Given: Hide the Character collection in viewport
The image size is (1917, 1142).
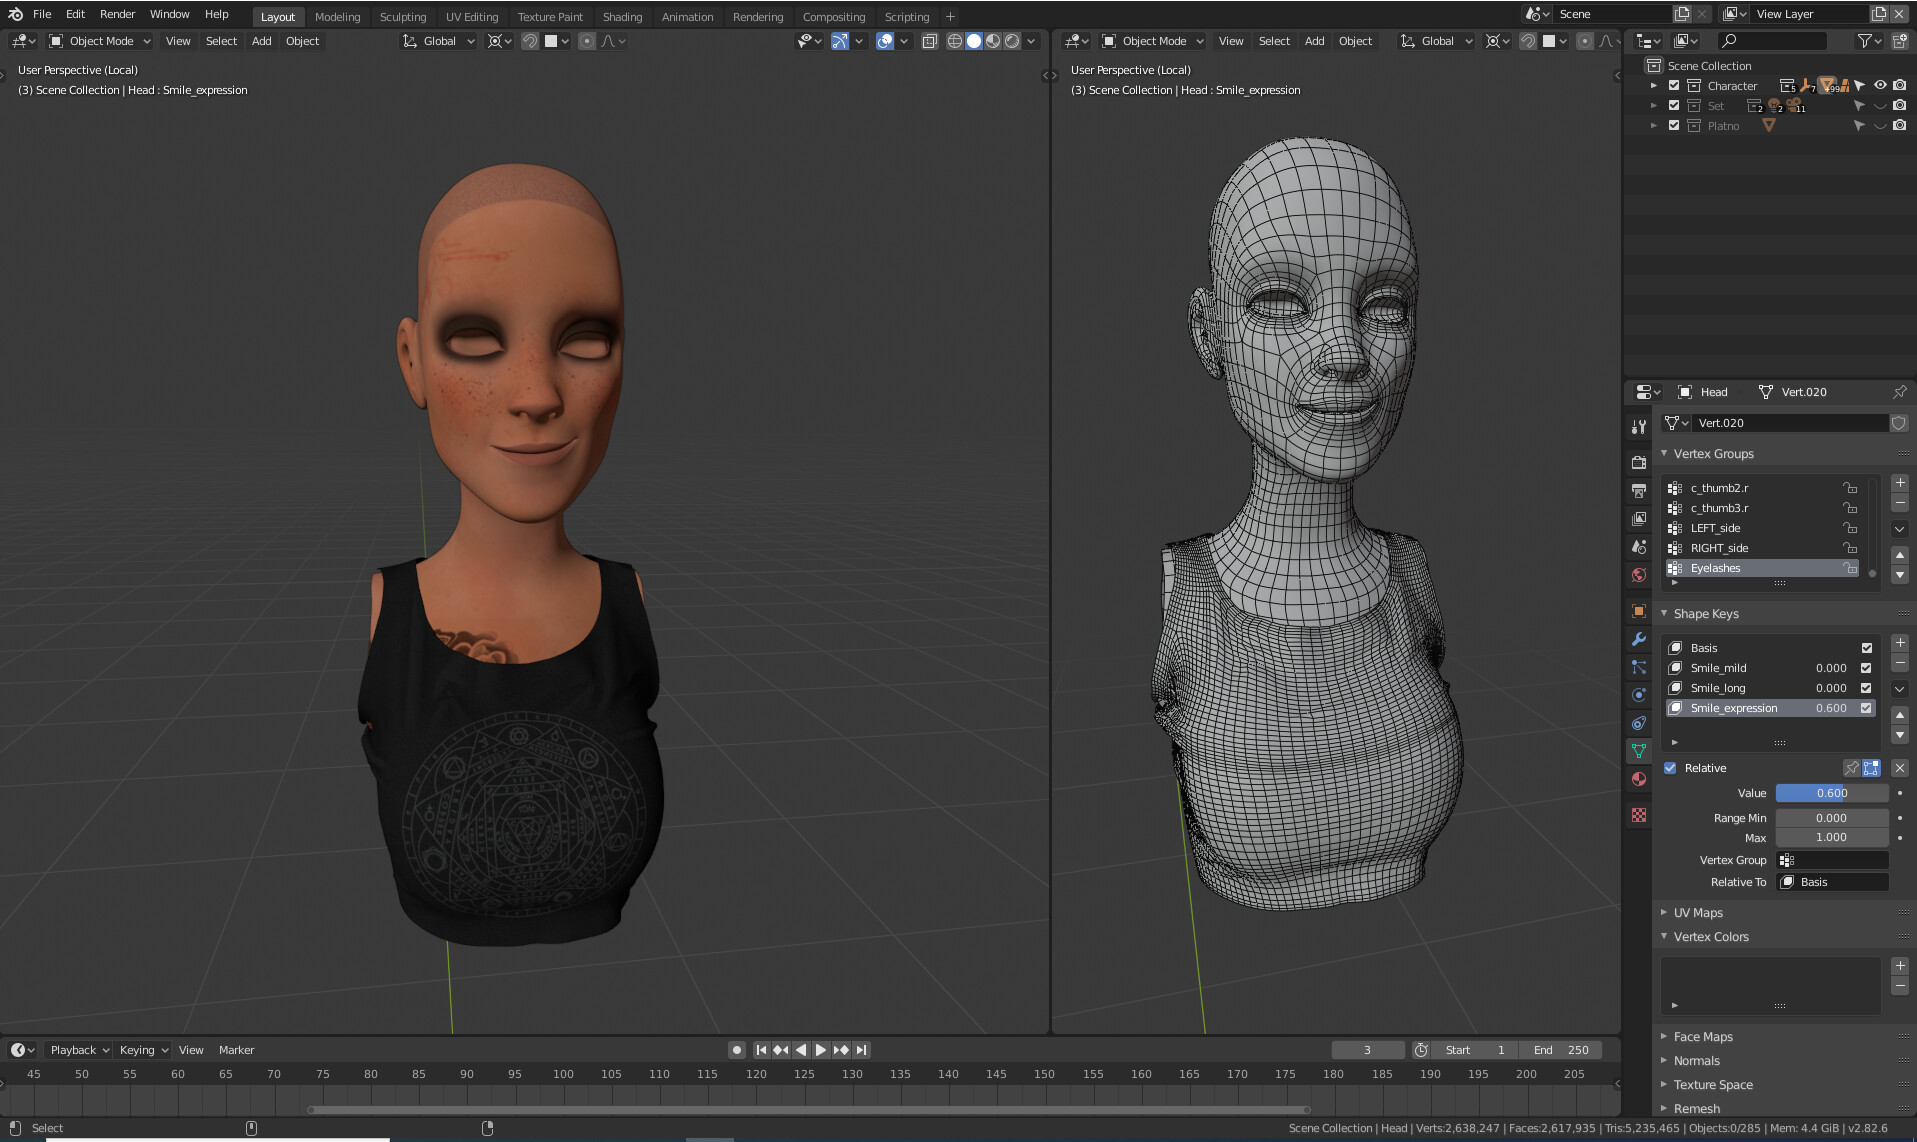Looking at the screenshot, I should (1880, 86).
